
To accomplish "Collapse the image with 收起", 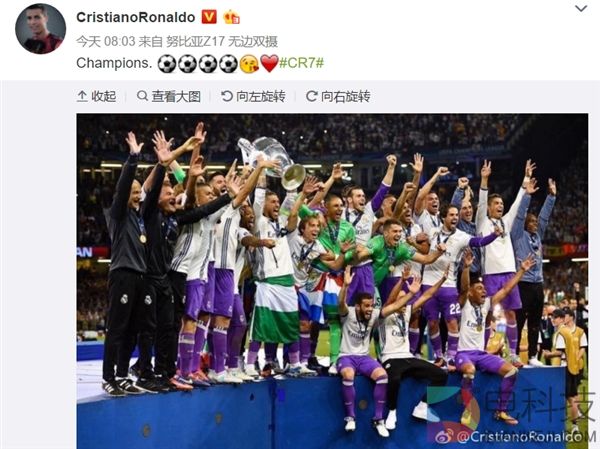I will click(96, 96).
